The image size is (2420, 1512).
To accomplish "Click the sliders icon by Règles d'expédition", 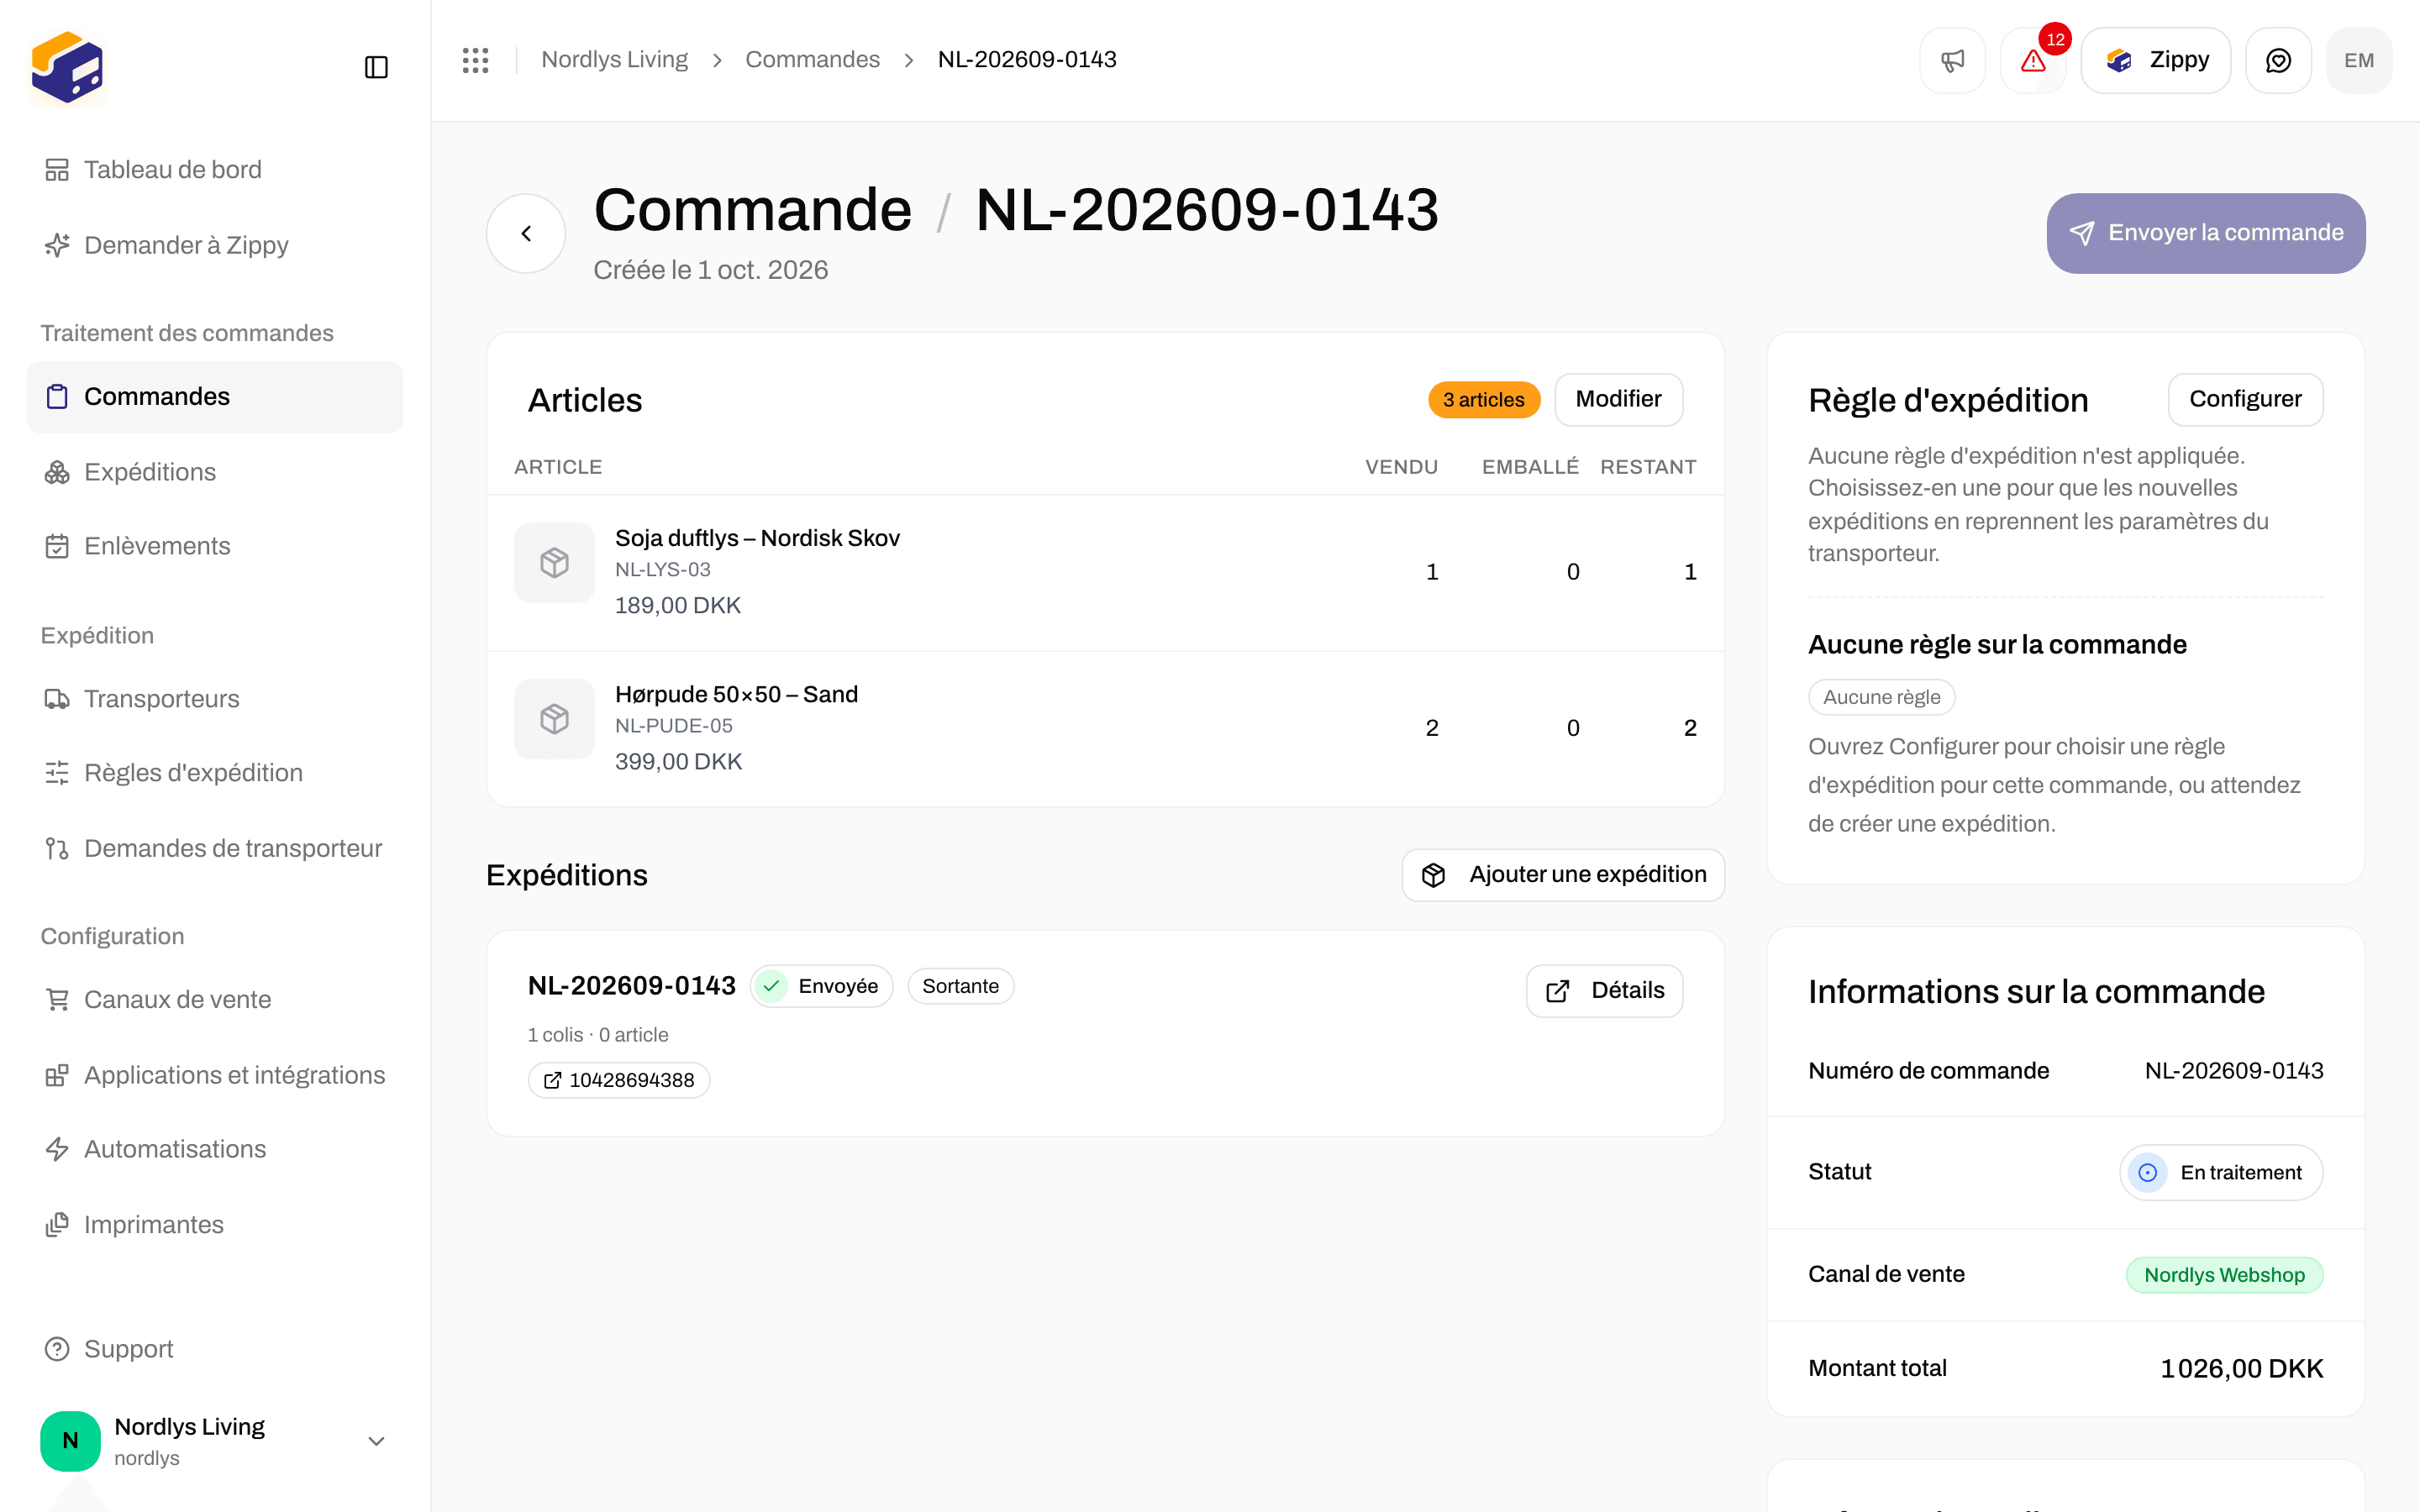I will tap(57, 773).
